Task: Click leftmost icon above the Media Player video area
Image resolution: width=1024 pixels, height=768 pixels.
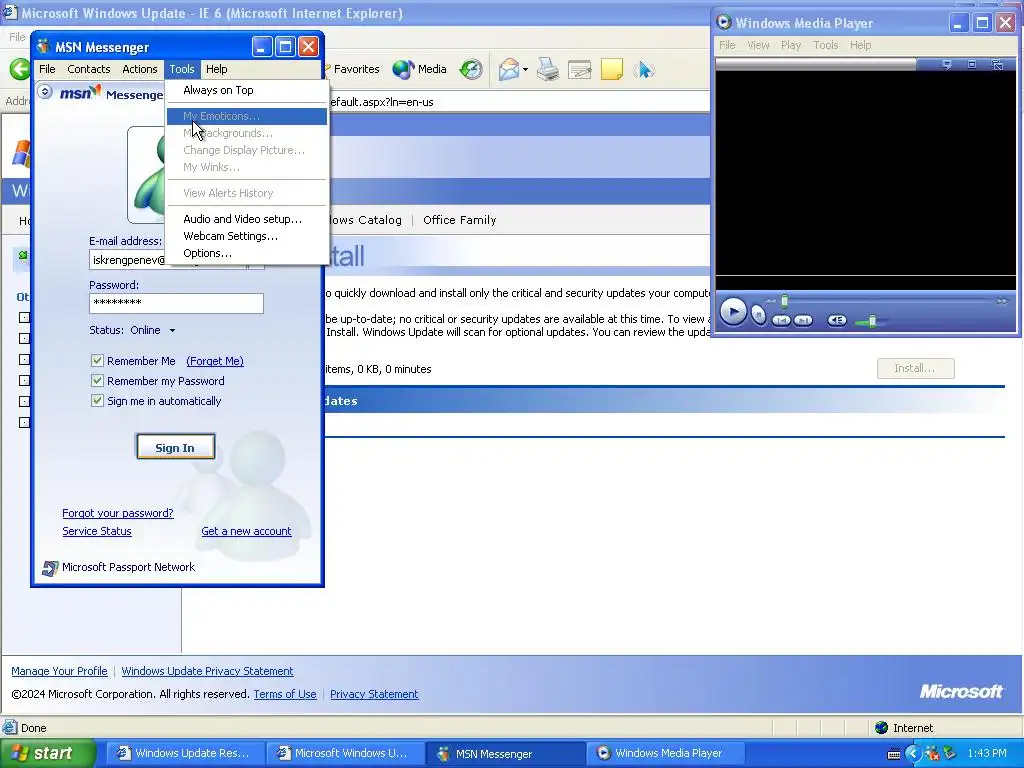Action: [947, 64]
